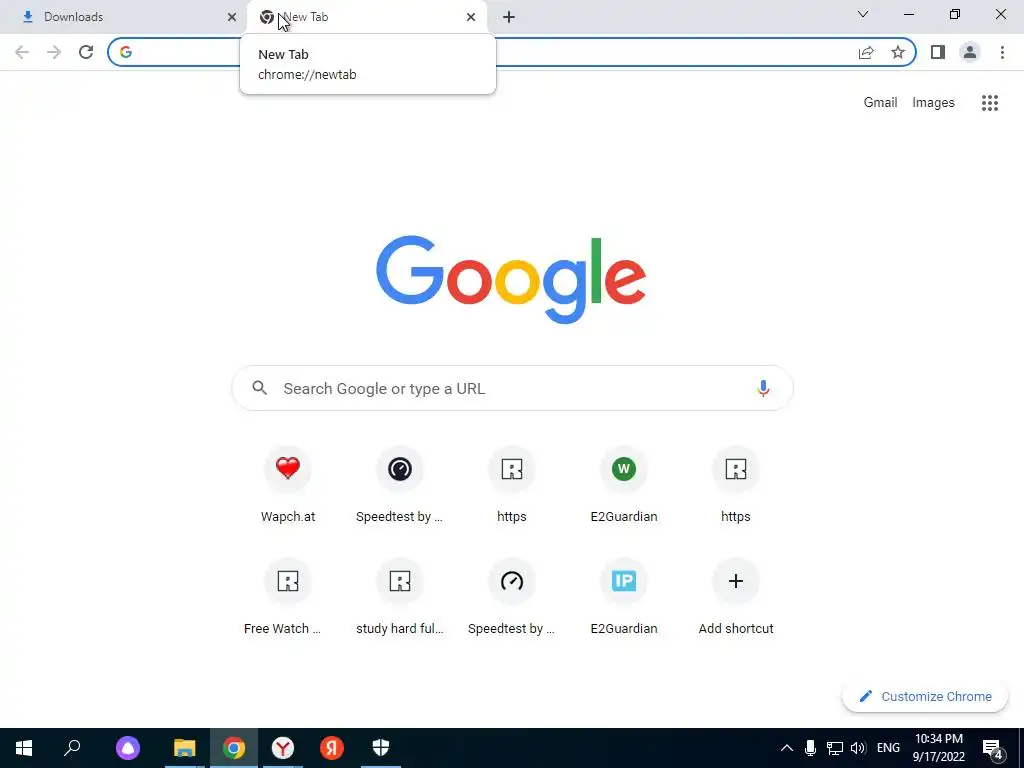This screenshot has width=1024, height=768.
Task: Open the Free Watch shortcut
Action: point(288,598)
